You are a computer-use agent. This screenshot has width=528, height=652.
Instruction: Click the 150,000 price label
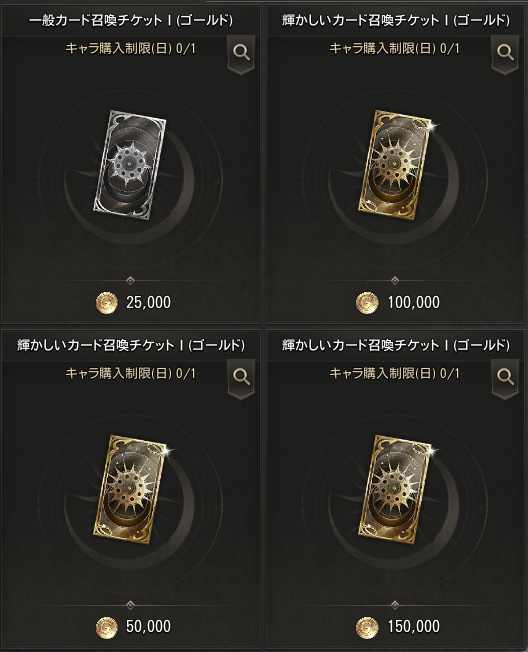pos(414,627)
